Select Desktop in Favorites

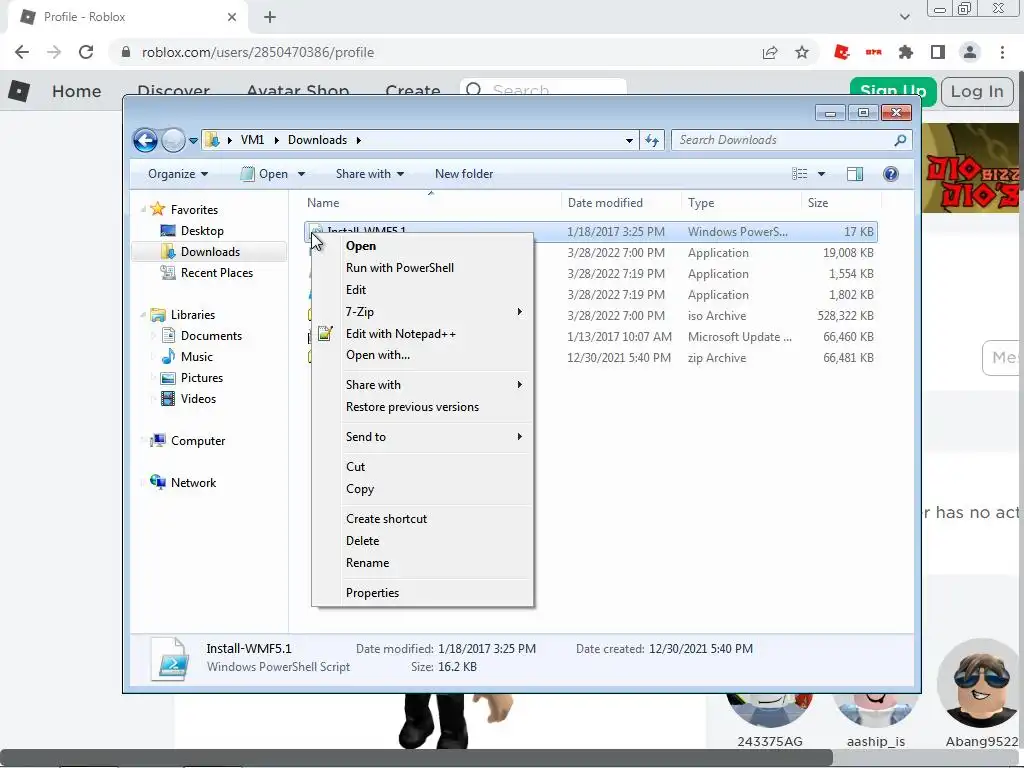tap(202, 231)
